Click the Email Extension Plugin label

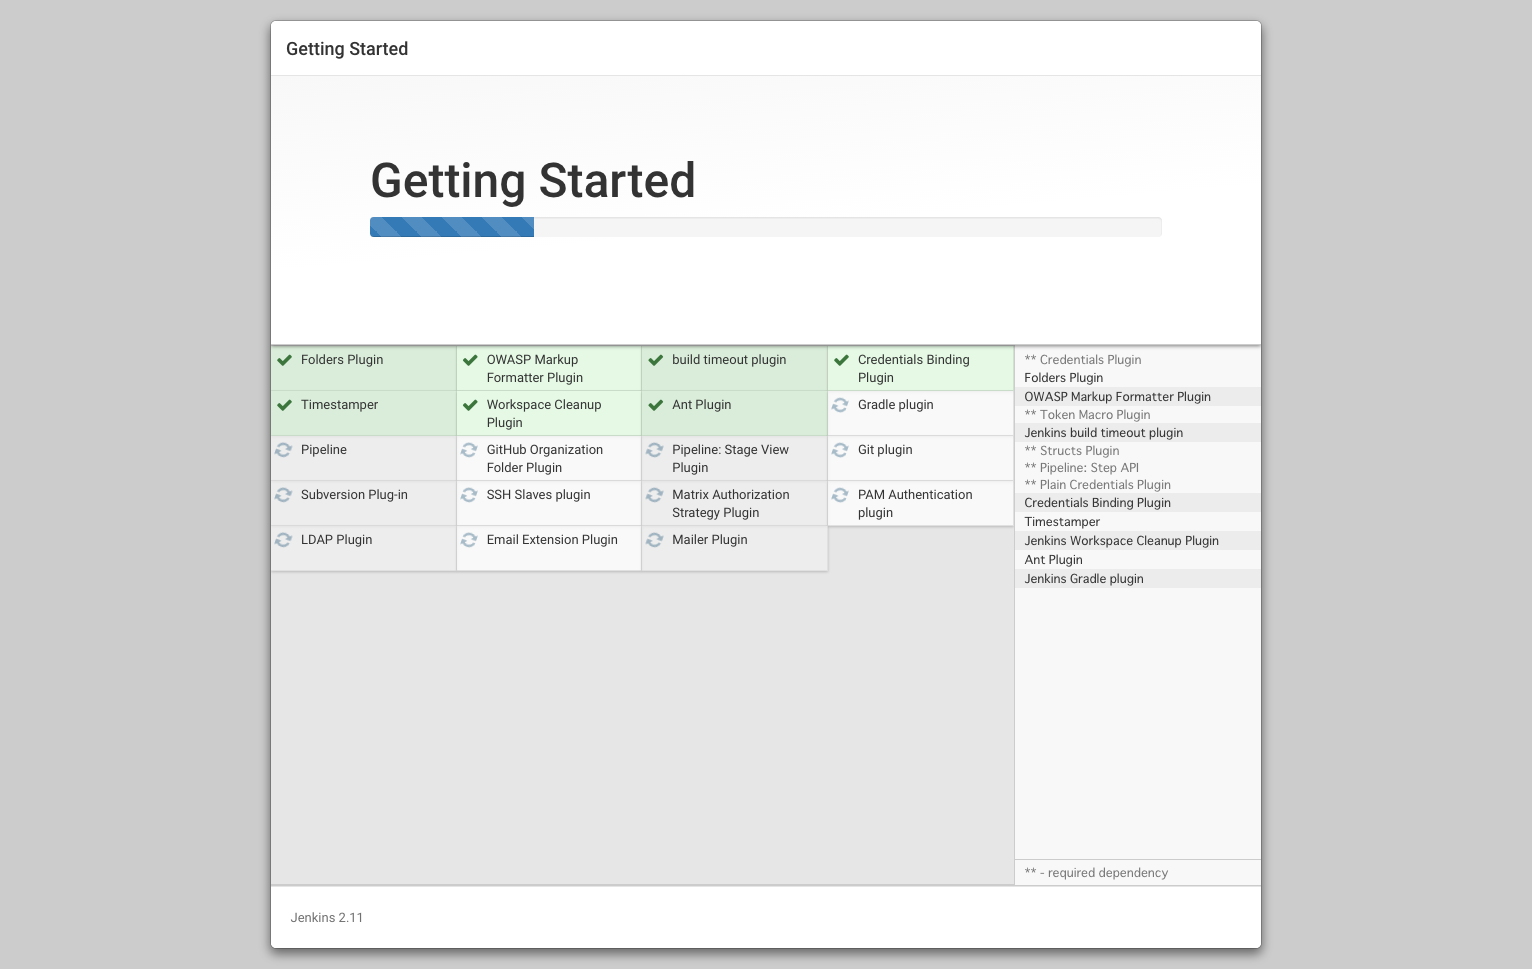pyautogui.click(x=552, y=540)
